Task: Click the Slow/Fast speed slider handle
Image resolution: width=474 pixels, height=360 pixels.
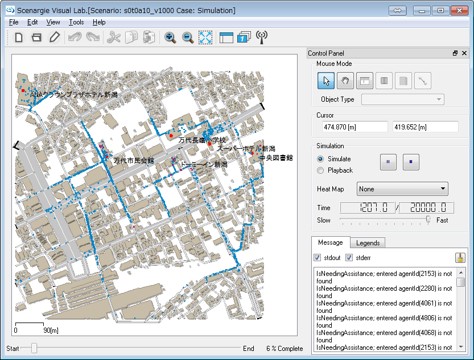Action: point(428,219)
